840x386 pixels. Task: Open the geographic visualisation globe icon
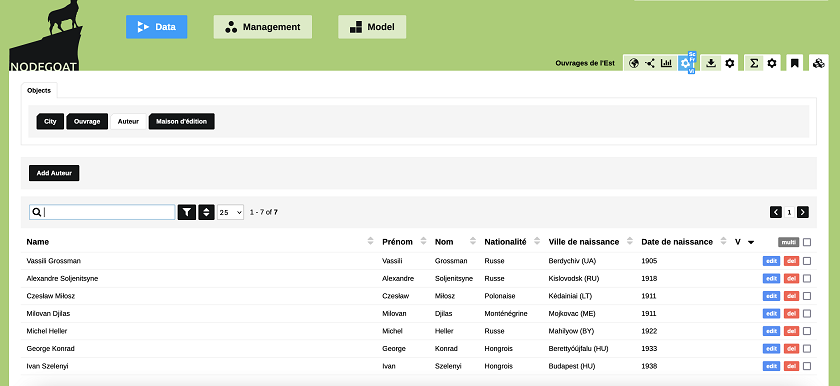[x=634, y=63]
